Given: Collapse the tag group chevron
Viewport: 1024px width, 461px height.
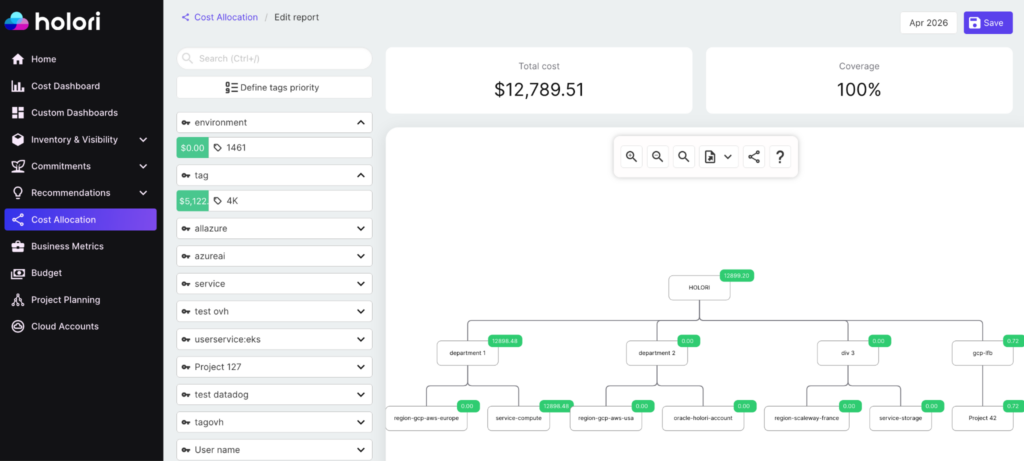Looking at the screenshot, I should tap(360, 176).
